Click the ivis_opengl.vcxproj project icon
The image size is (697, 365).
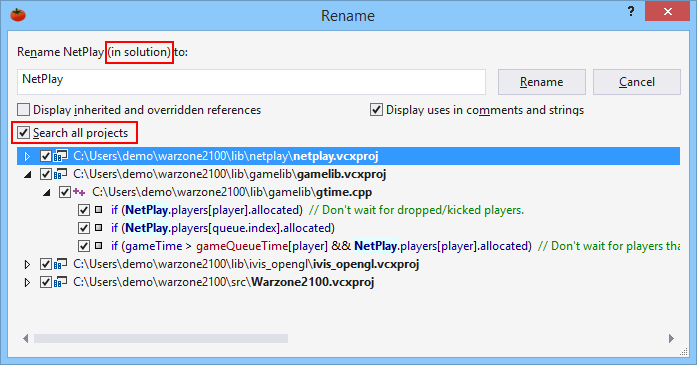(x=60, y=264)
